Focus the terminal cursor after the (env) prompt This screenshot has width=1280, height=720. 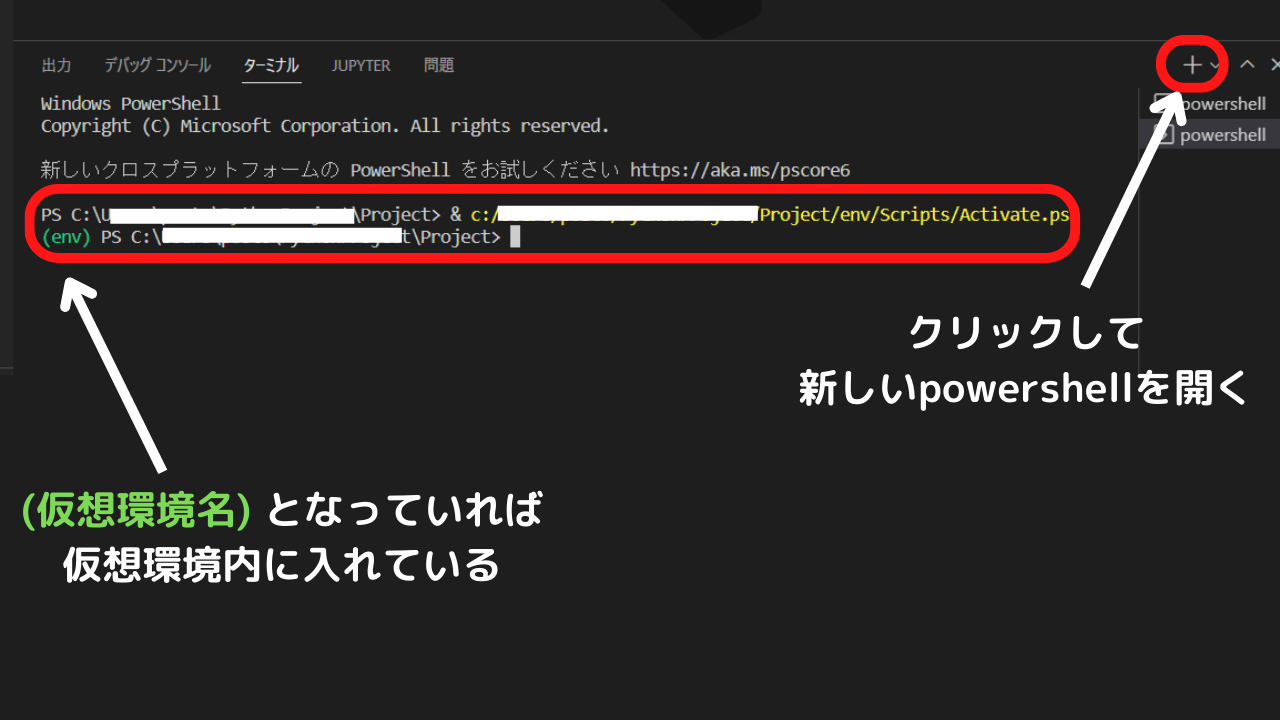click(515, 237)
